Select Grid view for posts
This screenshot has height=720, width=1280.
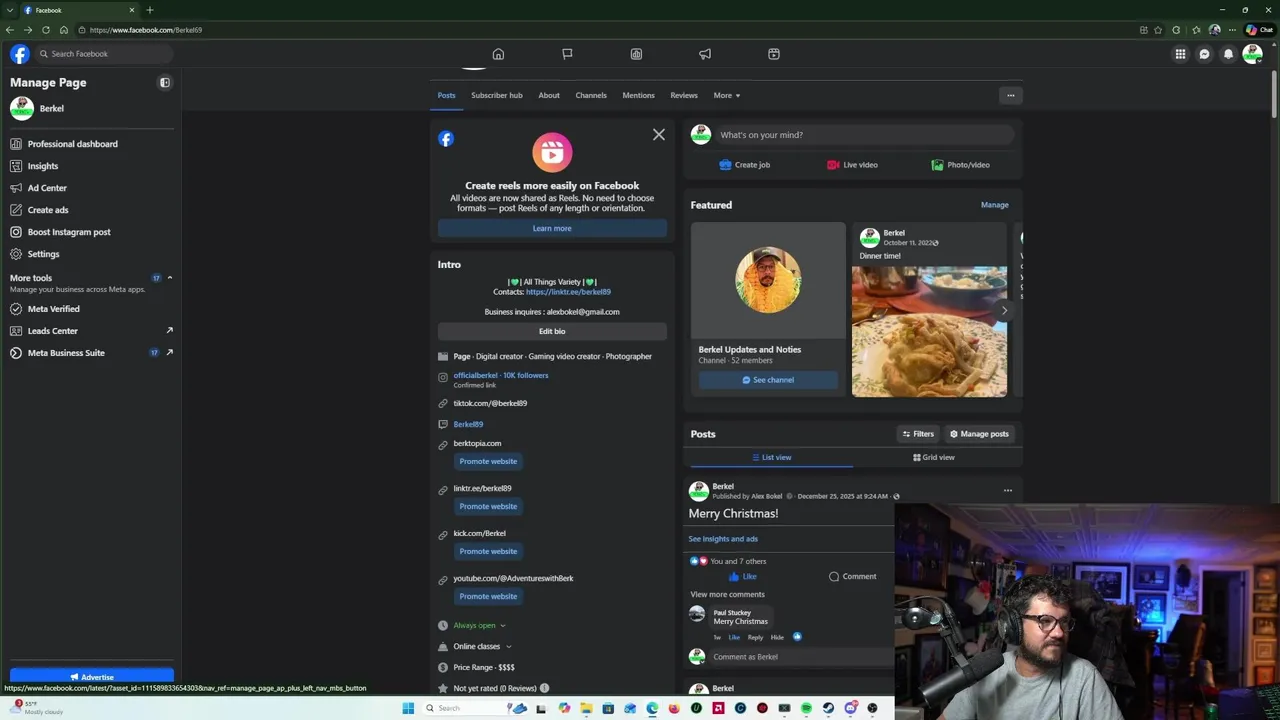click(x=934, y=457)
